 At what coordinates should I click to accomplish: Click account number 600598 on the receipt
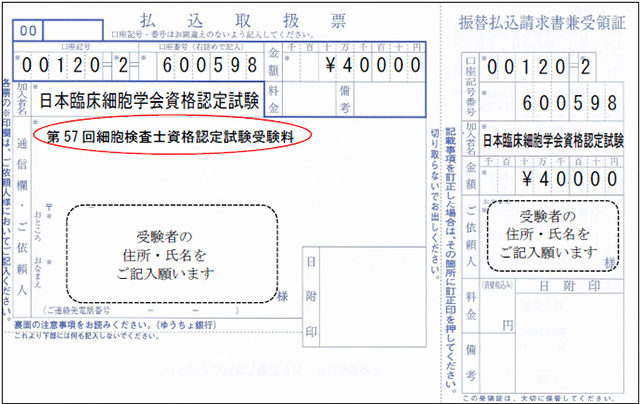pos(570,103)
